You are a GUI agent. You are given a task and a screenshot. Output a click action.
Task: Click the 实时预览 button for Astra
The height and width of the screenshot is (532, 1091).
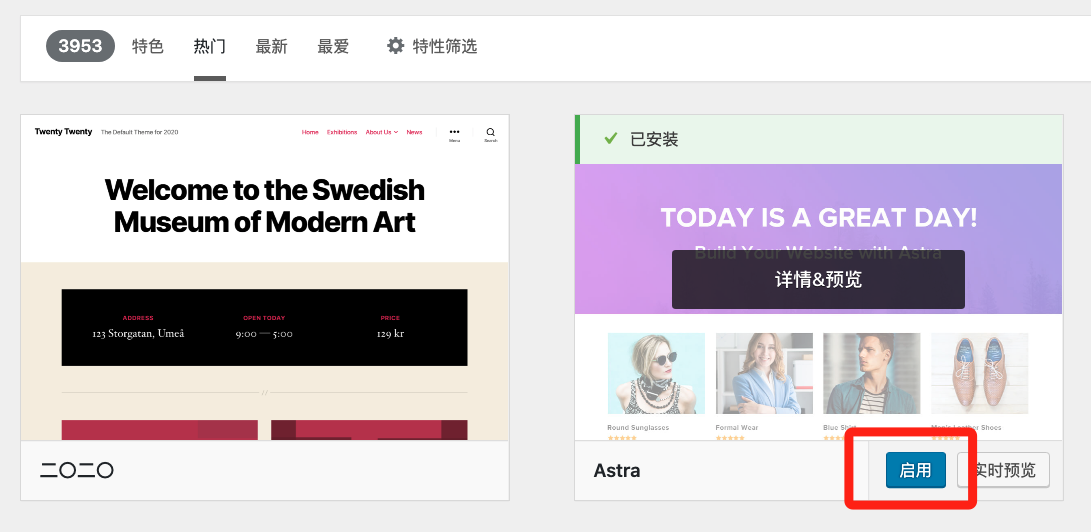point(1003,470)
